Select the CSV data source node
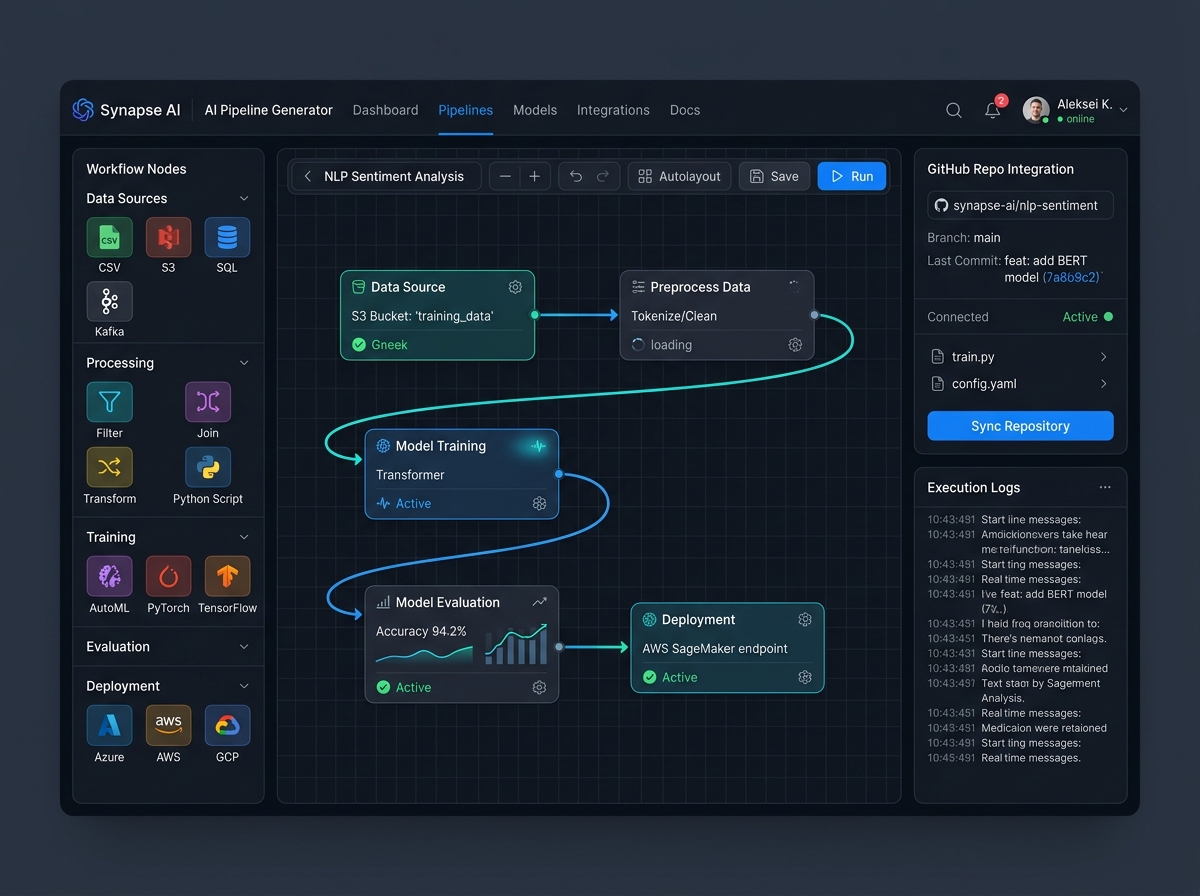The image size is (1200, 896). point(109,238)
